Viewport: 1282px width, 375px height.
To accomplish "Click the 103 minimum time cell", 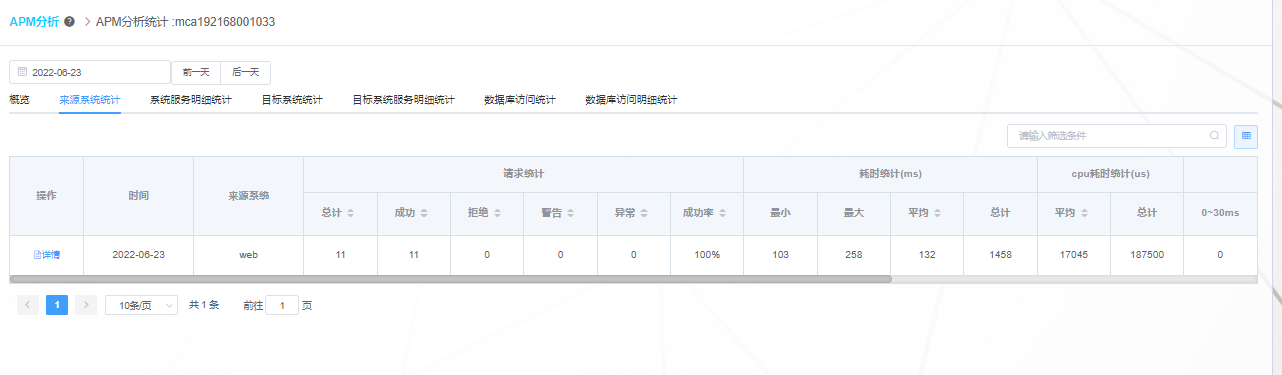I will coord(781,255).
